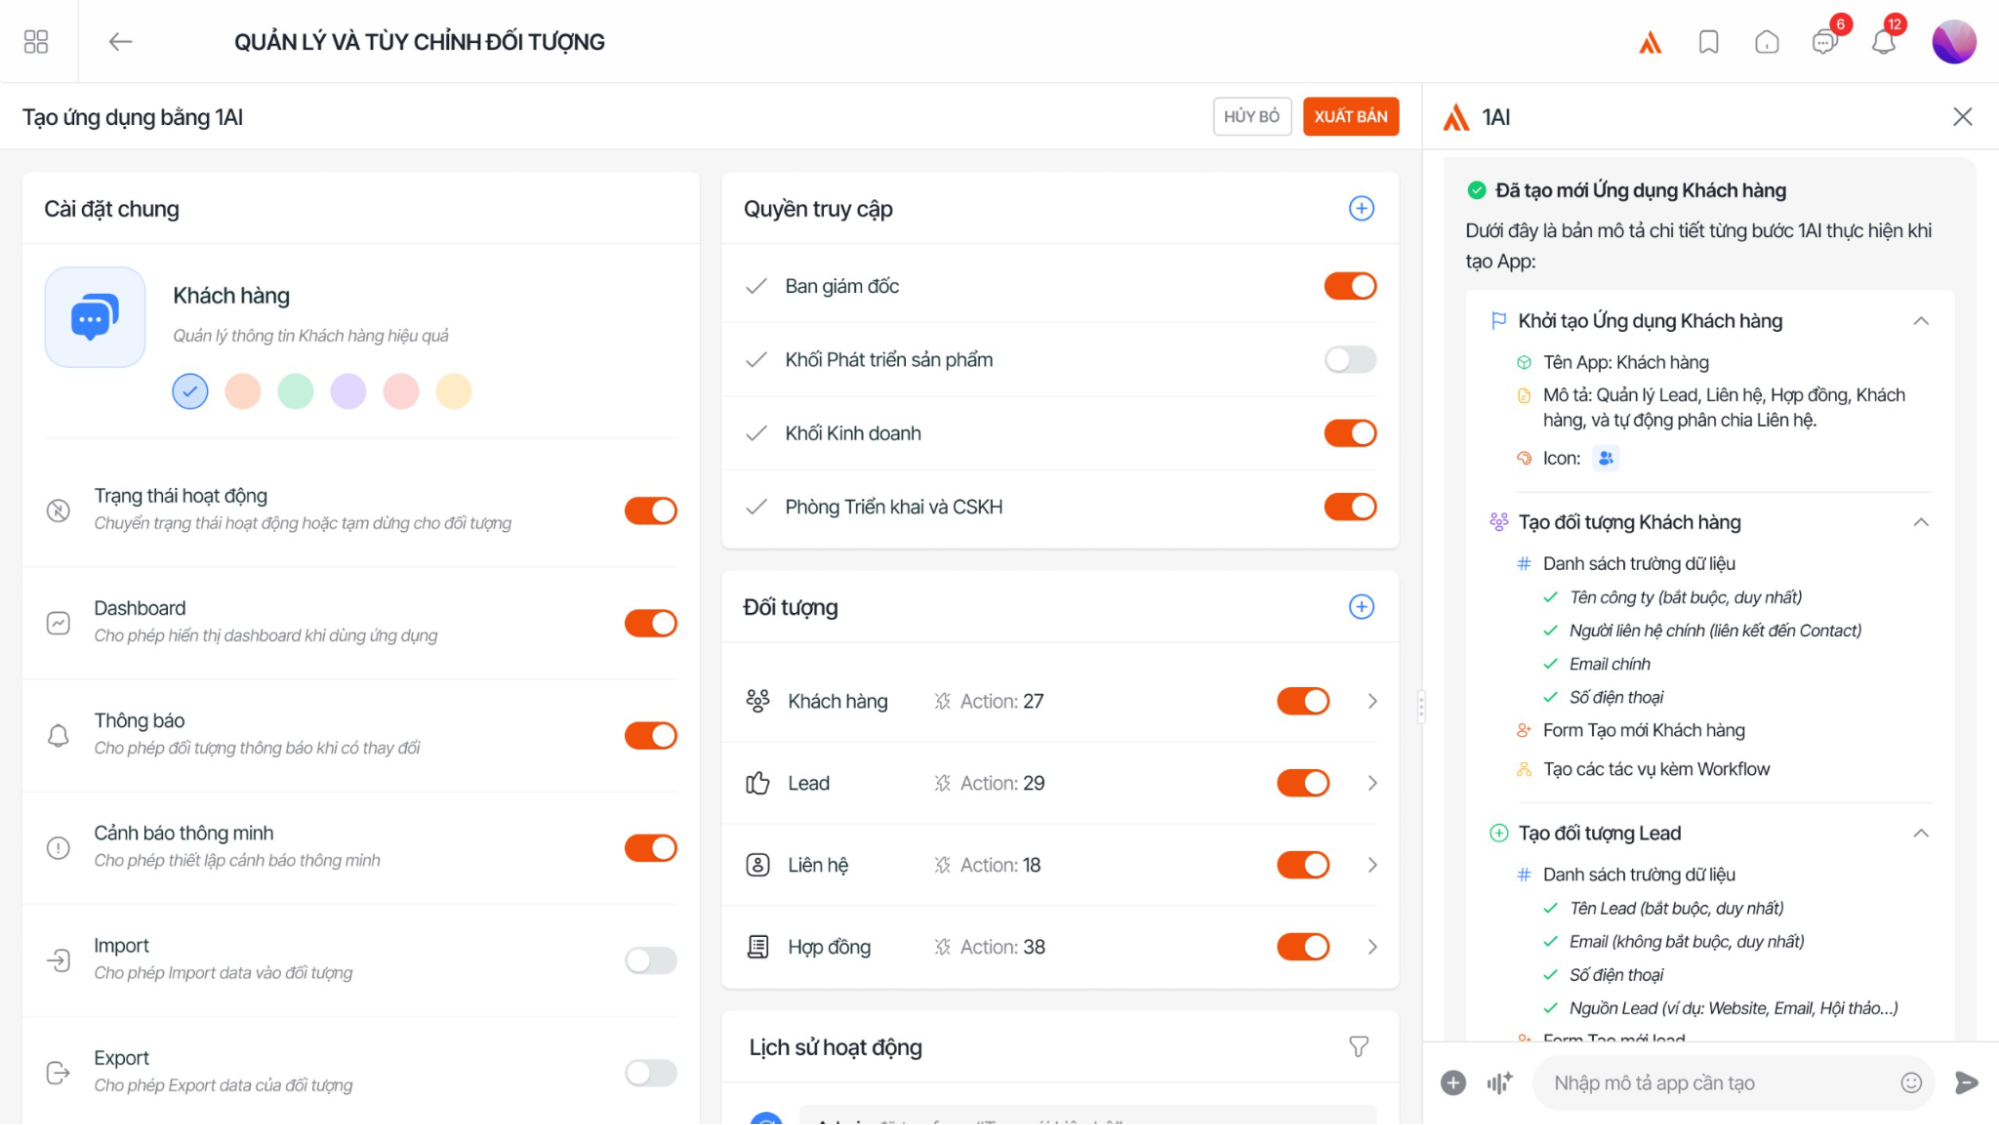This screenshot has height=1125, width=1999.
Task: Open the apps grid menu icon
Action: (36, 41)
